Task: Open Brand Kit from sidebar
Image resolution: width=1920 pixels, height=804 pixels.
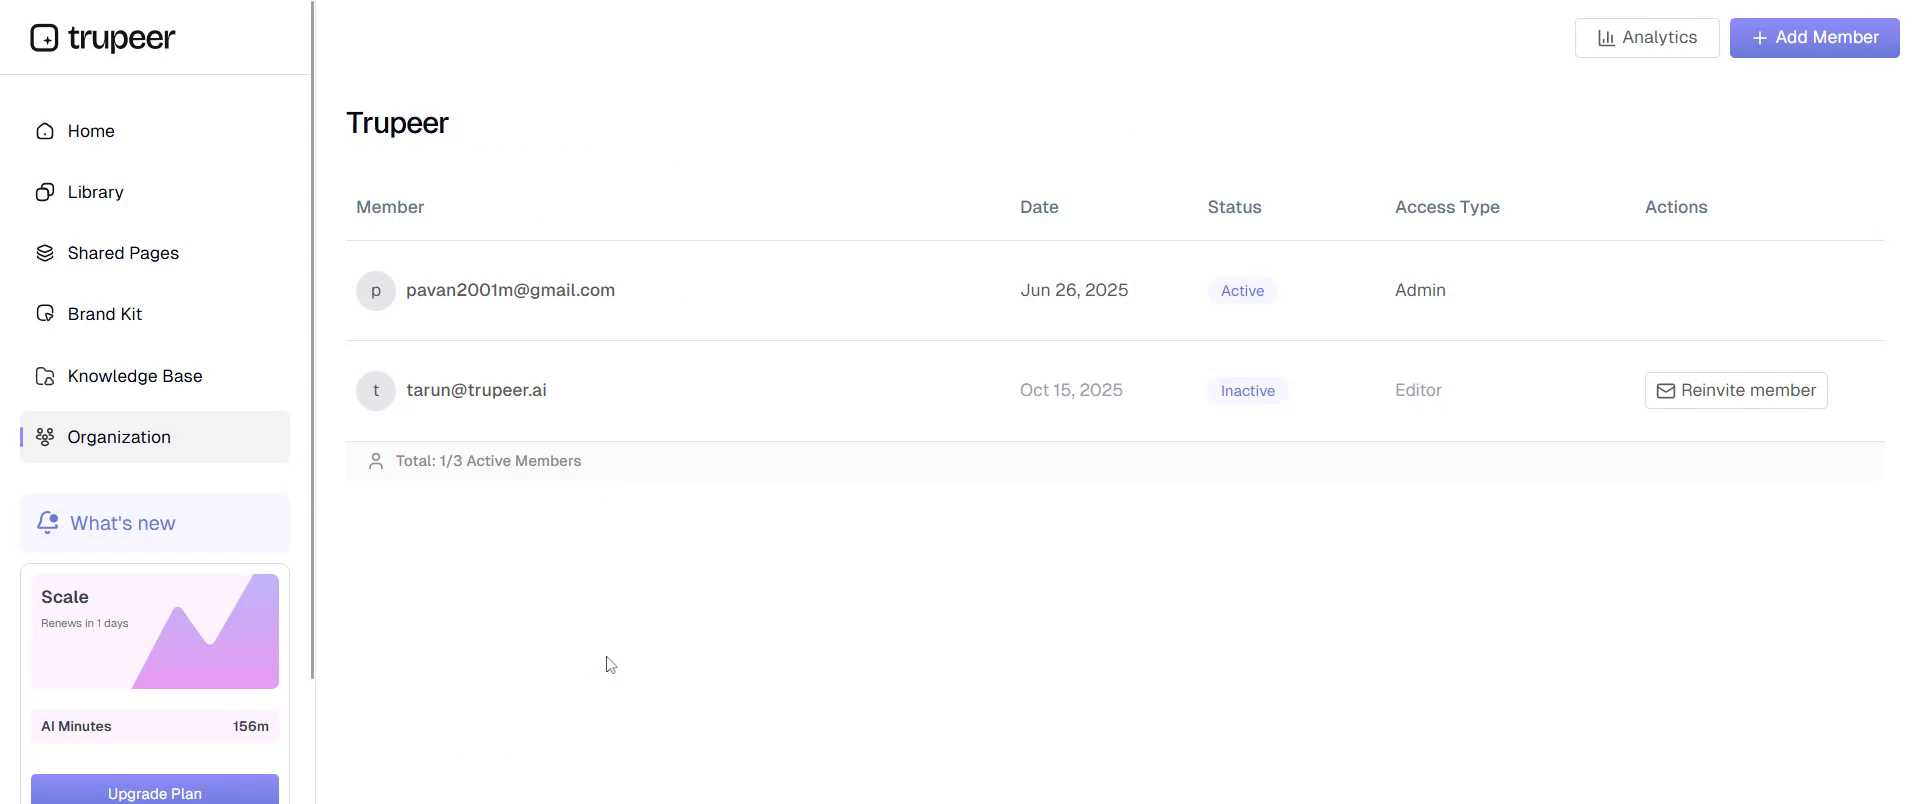Action: 155,314
